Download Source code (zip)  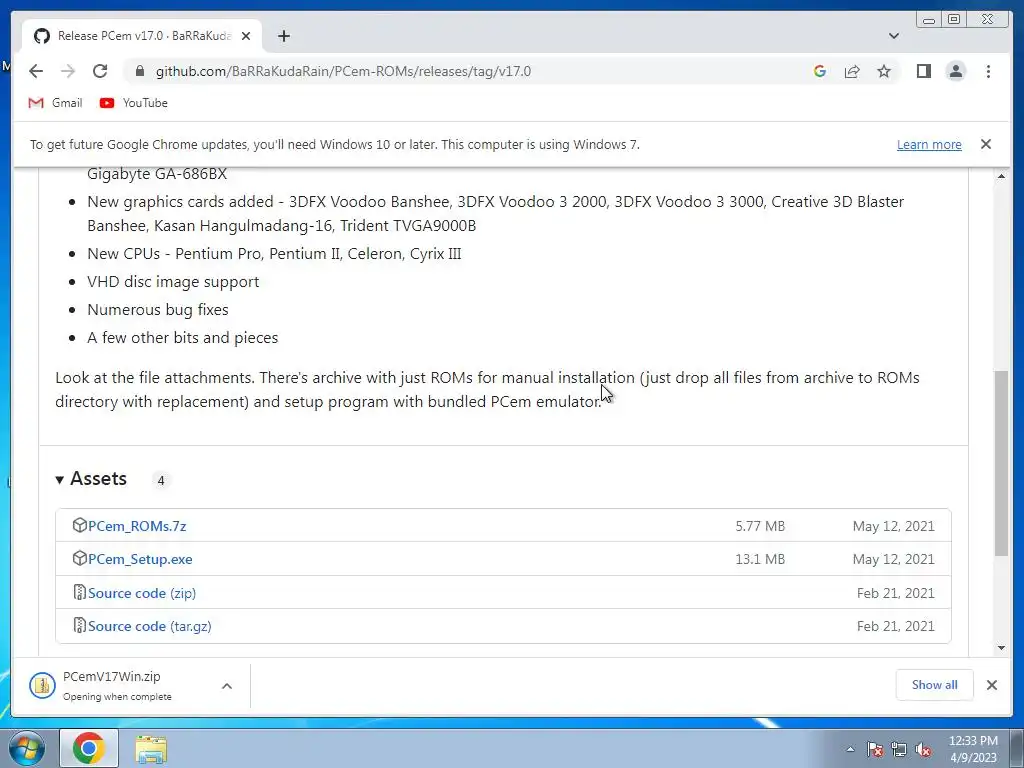tap(142, 593)
